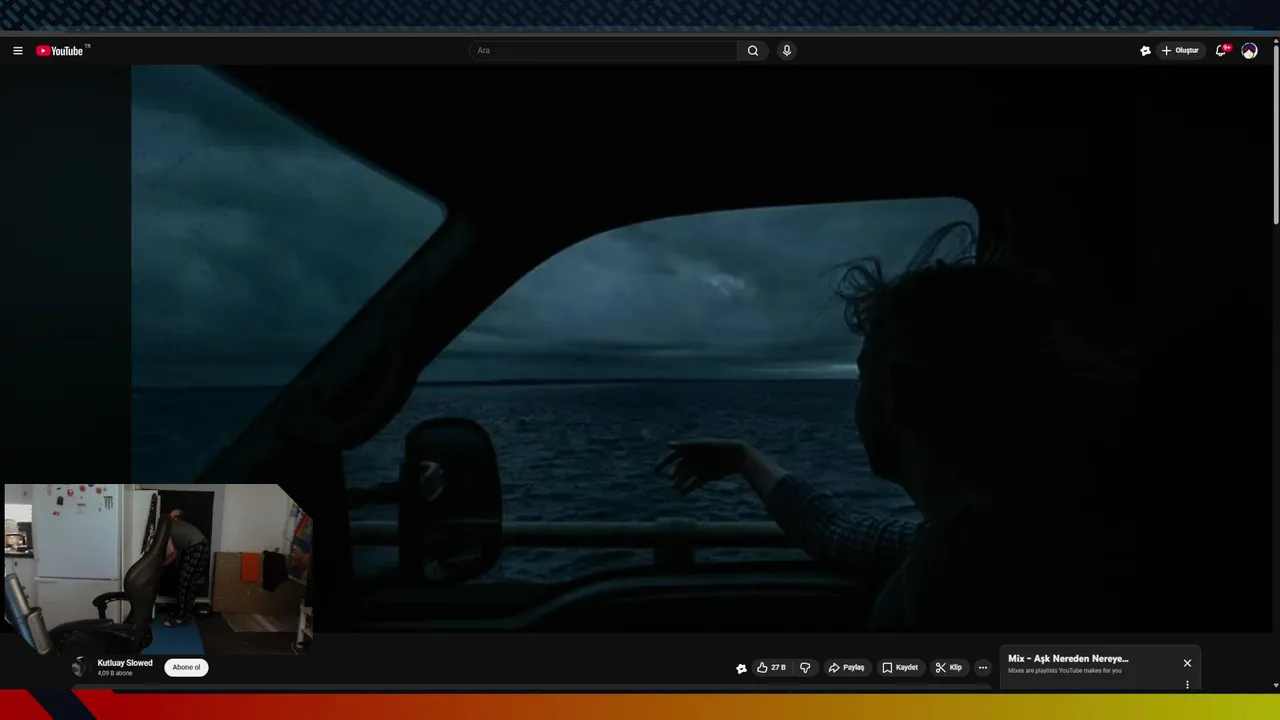Open the account avatar menu
The width and height of the screenshot is (1280, 720).
(1249, 51)
